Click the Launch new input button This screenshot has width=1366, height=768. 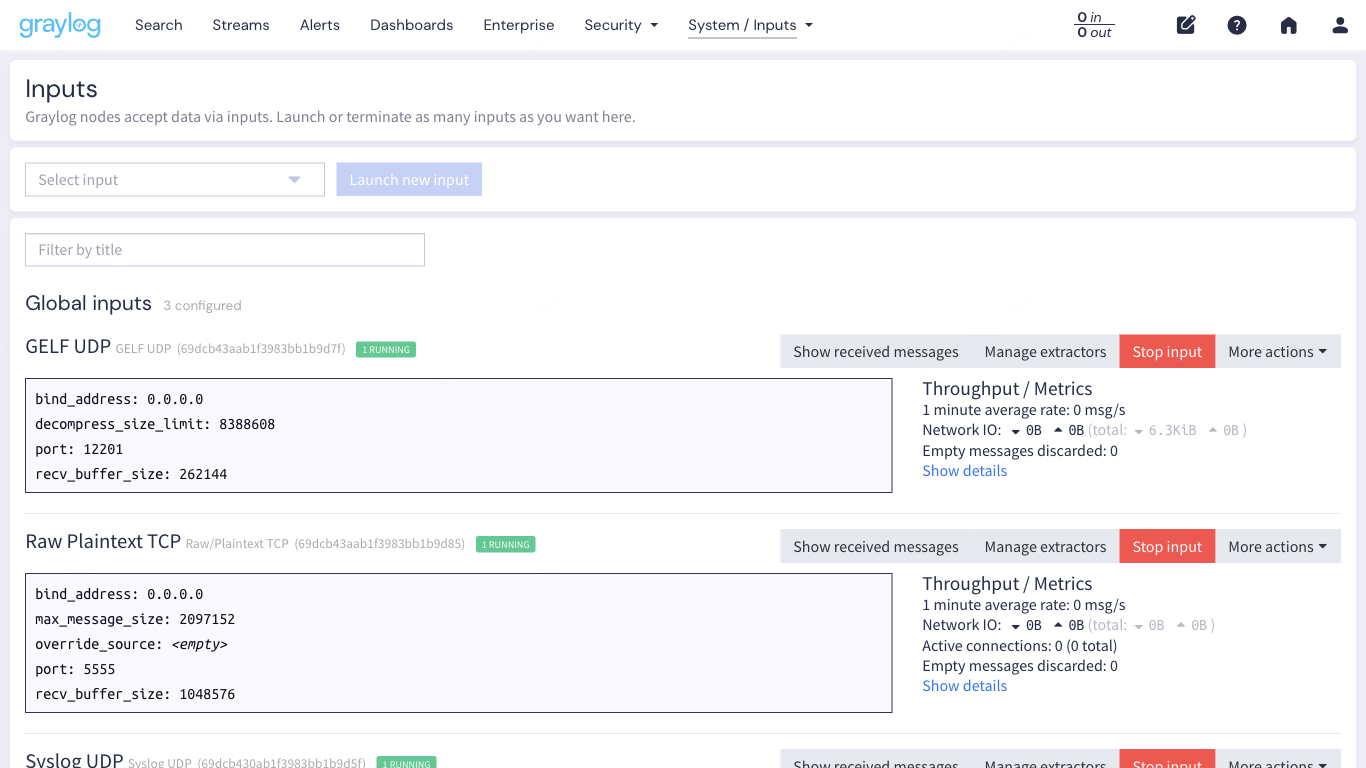click(409, 179)
